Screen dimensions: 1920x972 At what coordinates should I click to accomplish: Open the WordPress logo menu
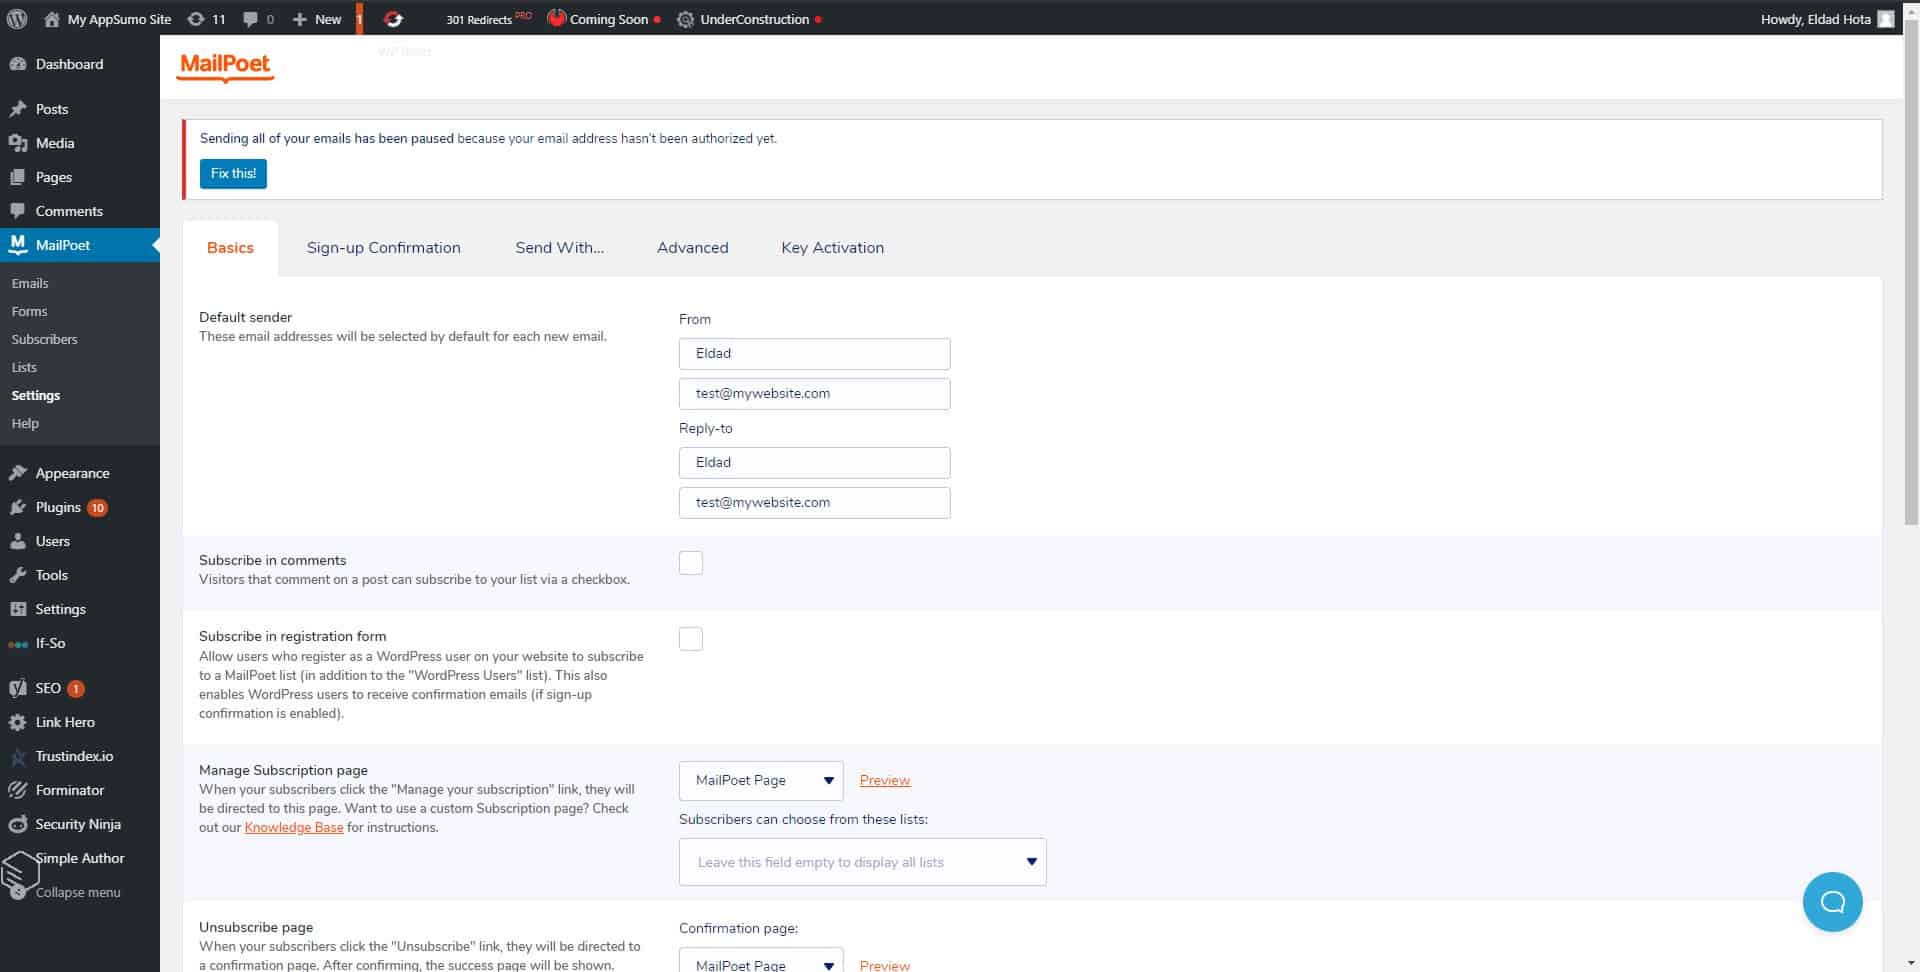click(x=17, y=19)
